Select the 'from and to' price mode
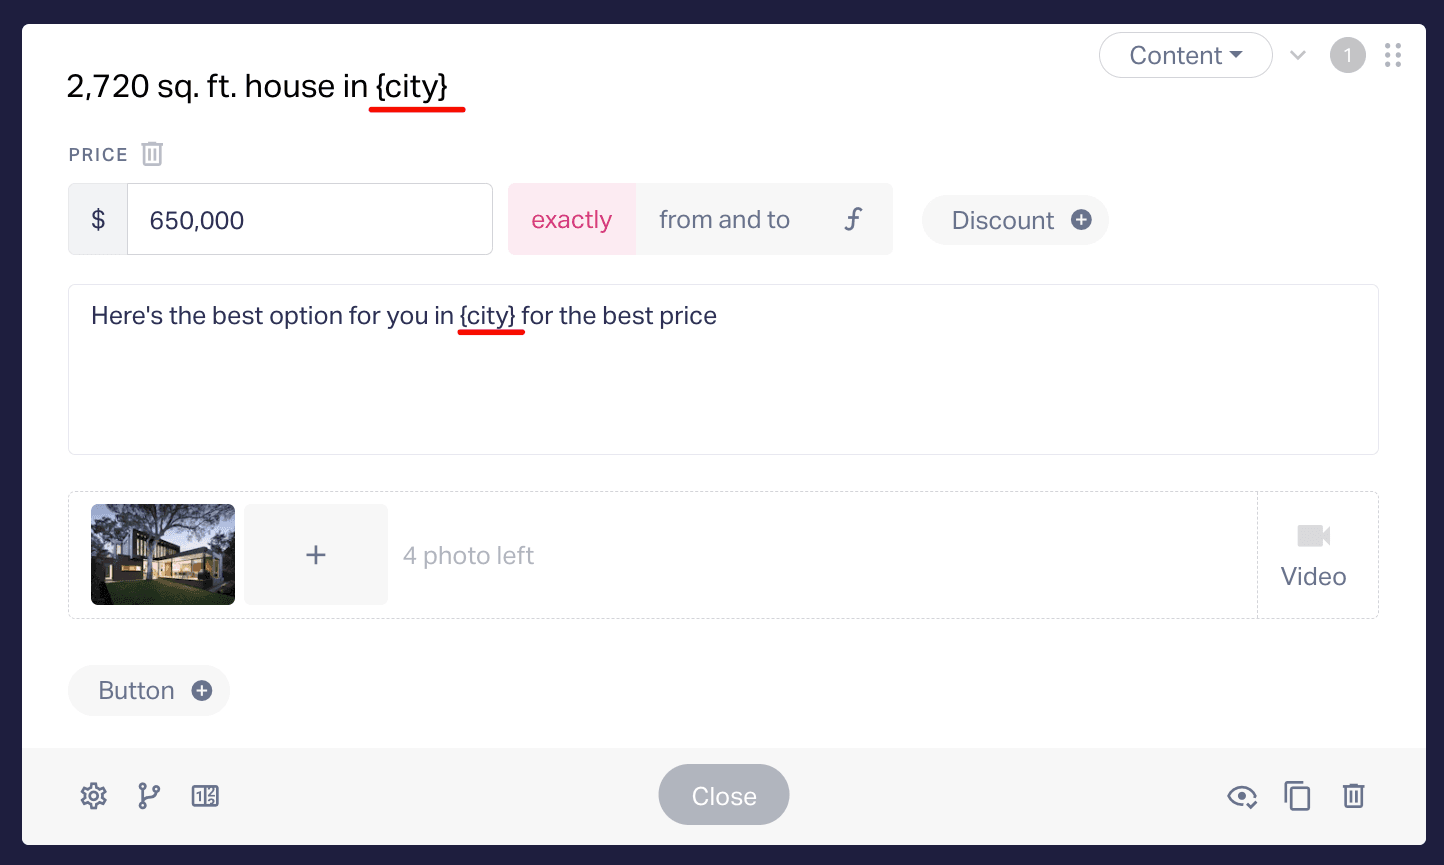This screenshot has height=865, width=1444. 725,219
